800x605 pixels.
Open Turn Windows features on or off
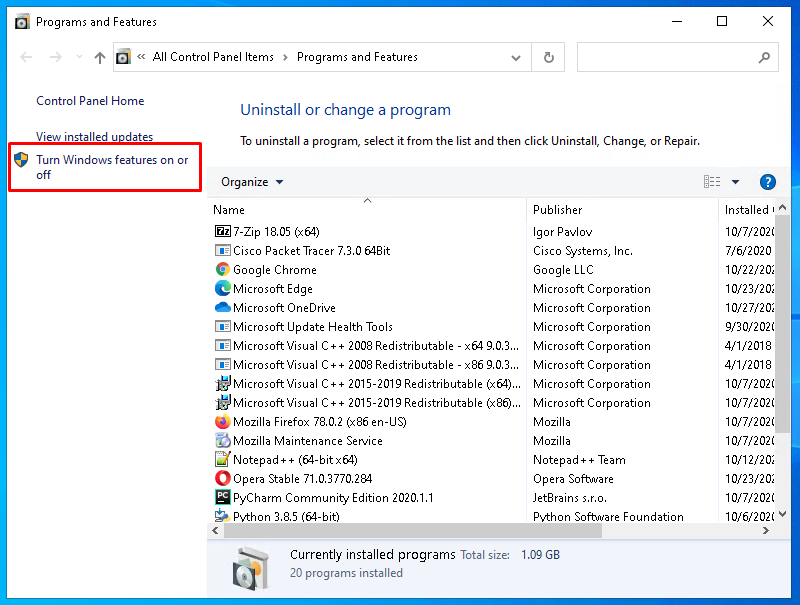click(112, 167)
